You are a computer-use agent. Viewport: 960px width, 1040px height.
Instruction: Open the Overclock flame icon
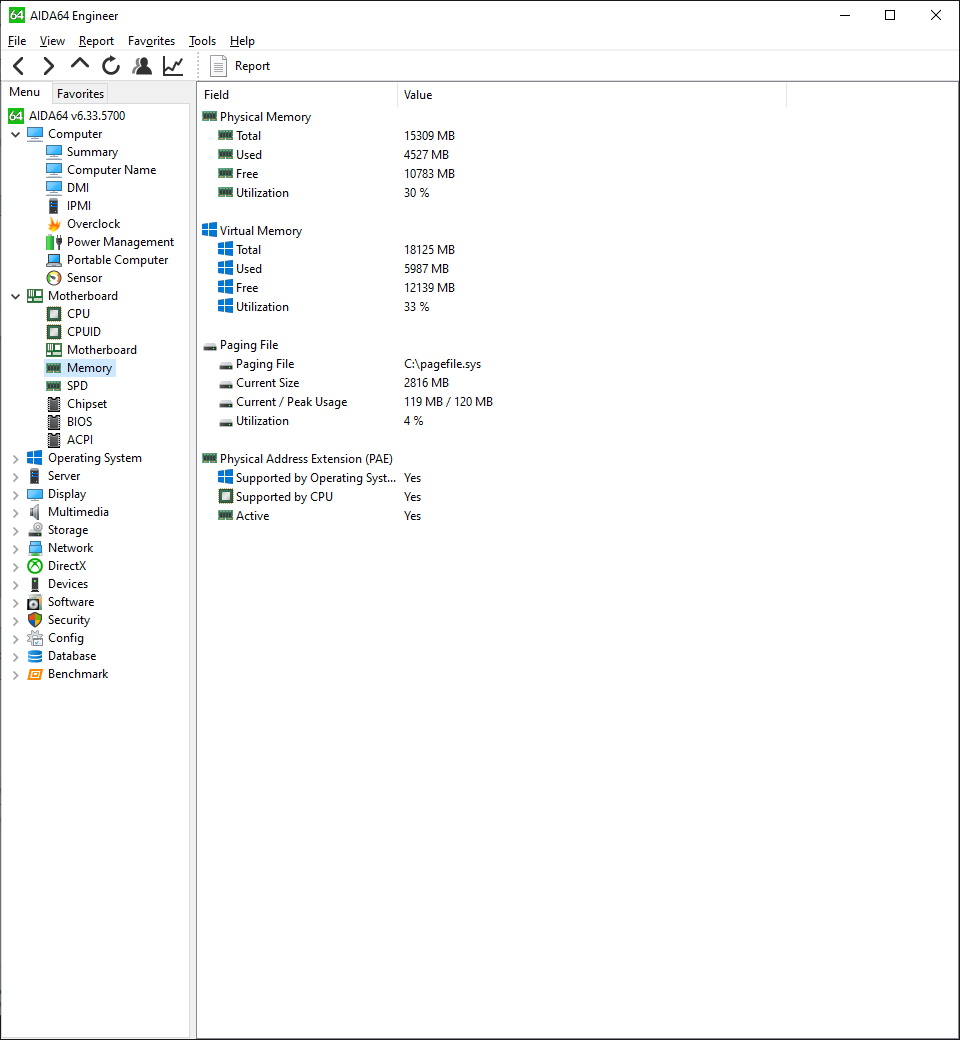point(54,224)
